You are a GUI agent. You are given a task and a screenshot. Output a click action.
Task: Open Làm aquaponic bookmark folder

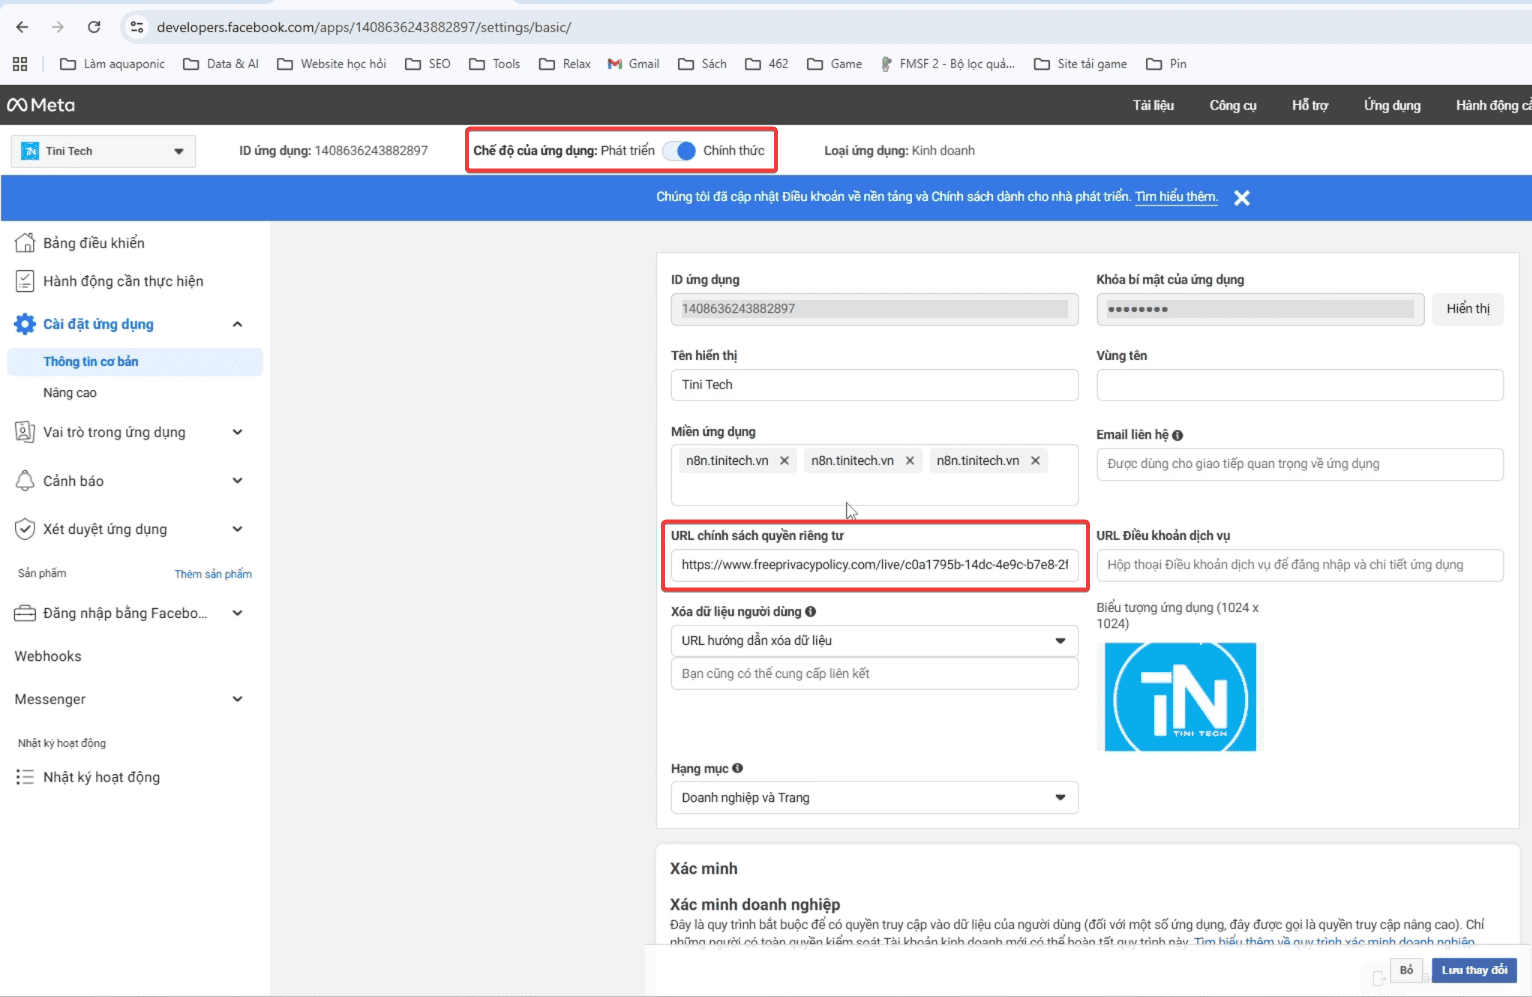(112, 64)
